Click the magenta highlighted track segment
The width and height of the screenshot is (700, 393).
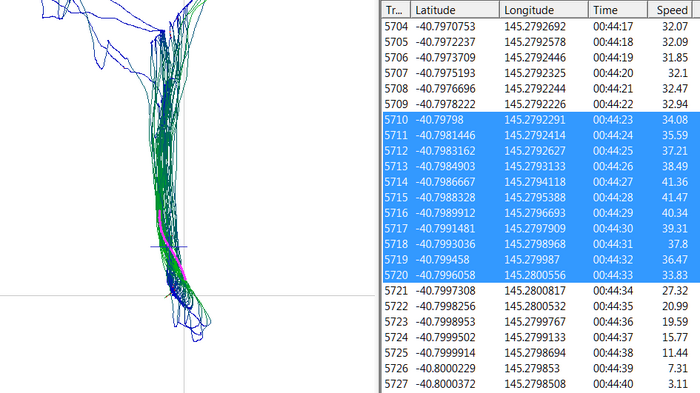pyautogui.click(x=171, y=246)
